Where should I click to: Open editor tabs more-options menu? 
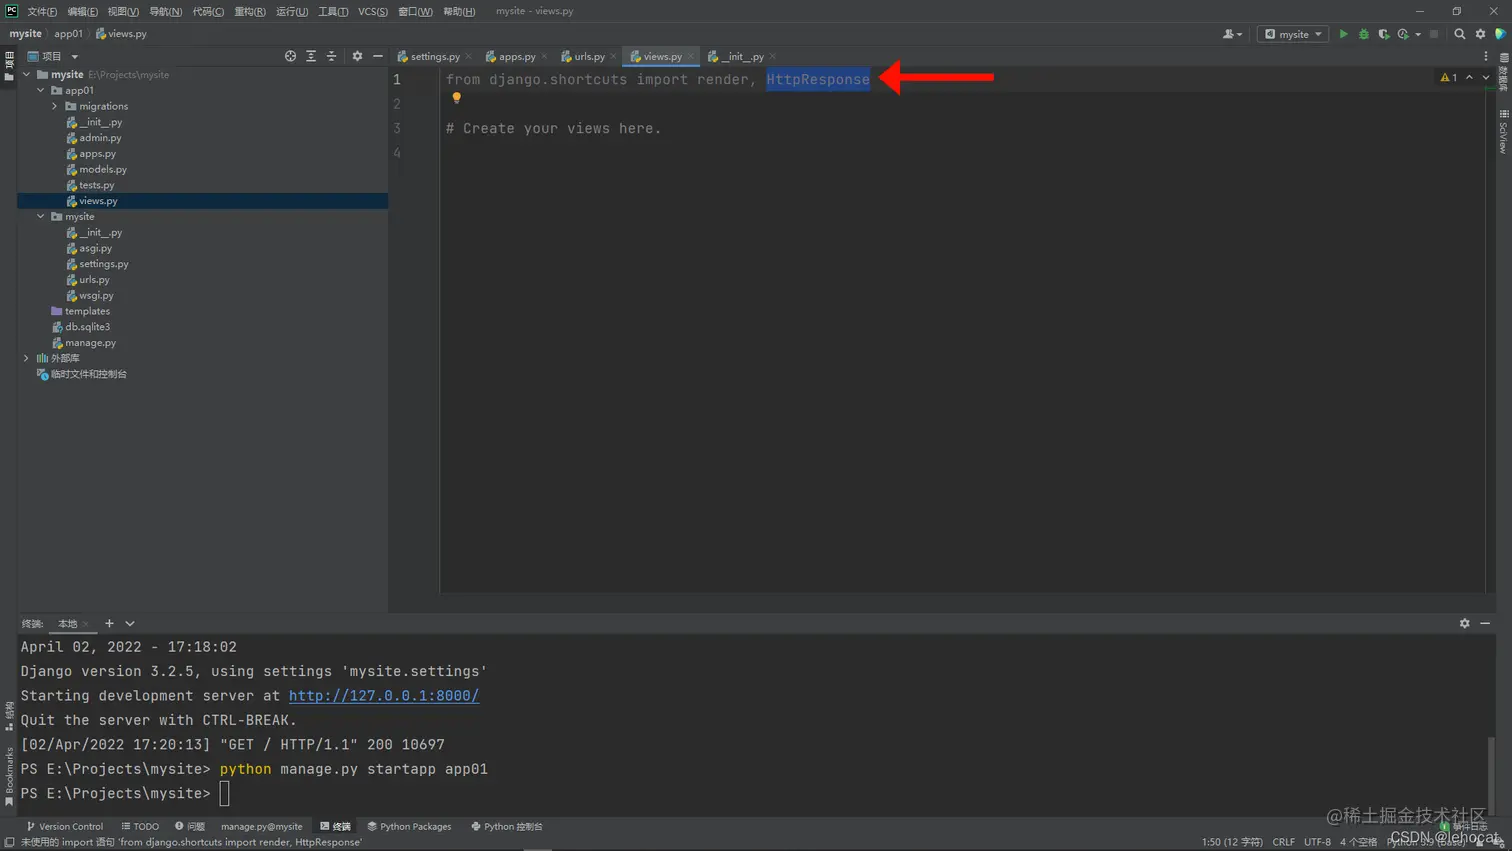pos(1486,56)
